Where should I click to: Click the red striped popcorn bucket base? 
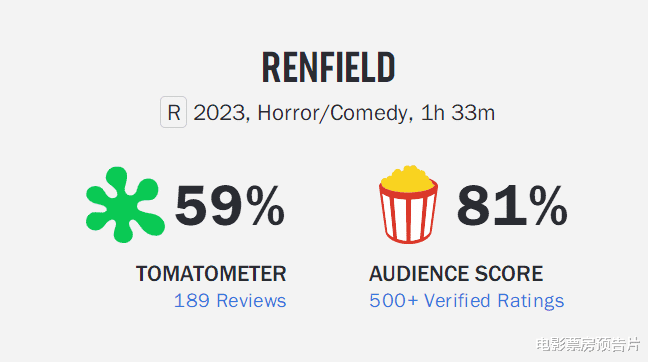pos(408,217)
